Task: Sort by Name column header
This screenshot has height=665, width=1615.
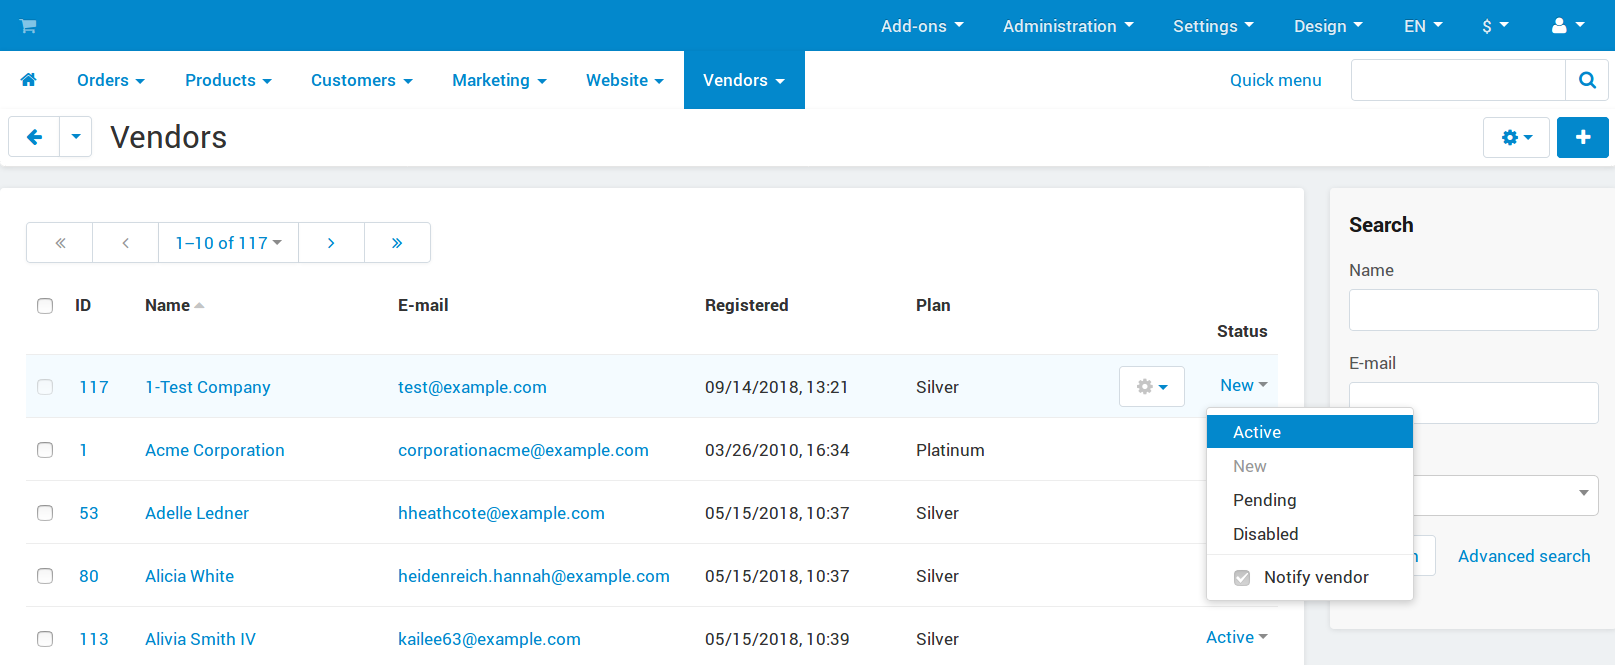Action: coord(174,305)
